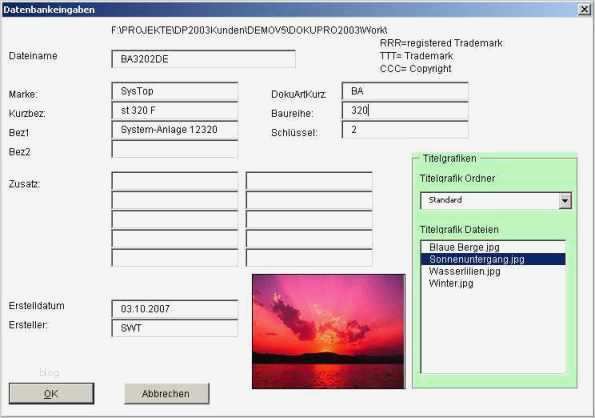
Task: Click the DokuArtKurz field BA
Action: (405, 91)
